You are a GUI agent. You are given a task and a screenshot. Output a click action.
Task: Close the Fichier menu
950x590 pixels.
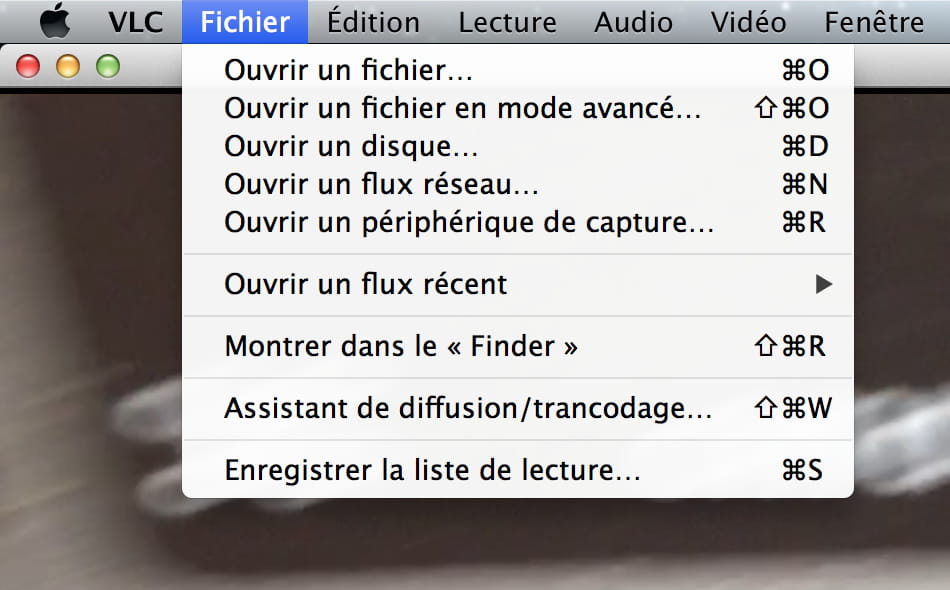pyautogui.click(x=245, y=22)
